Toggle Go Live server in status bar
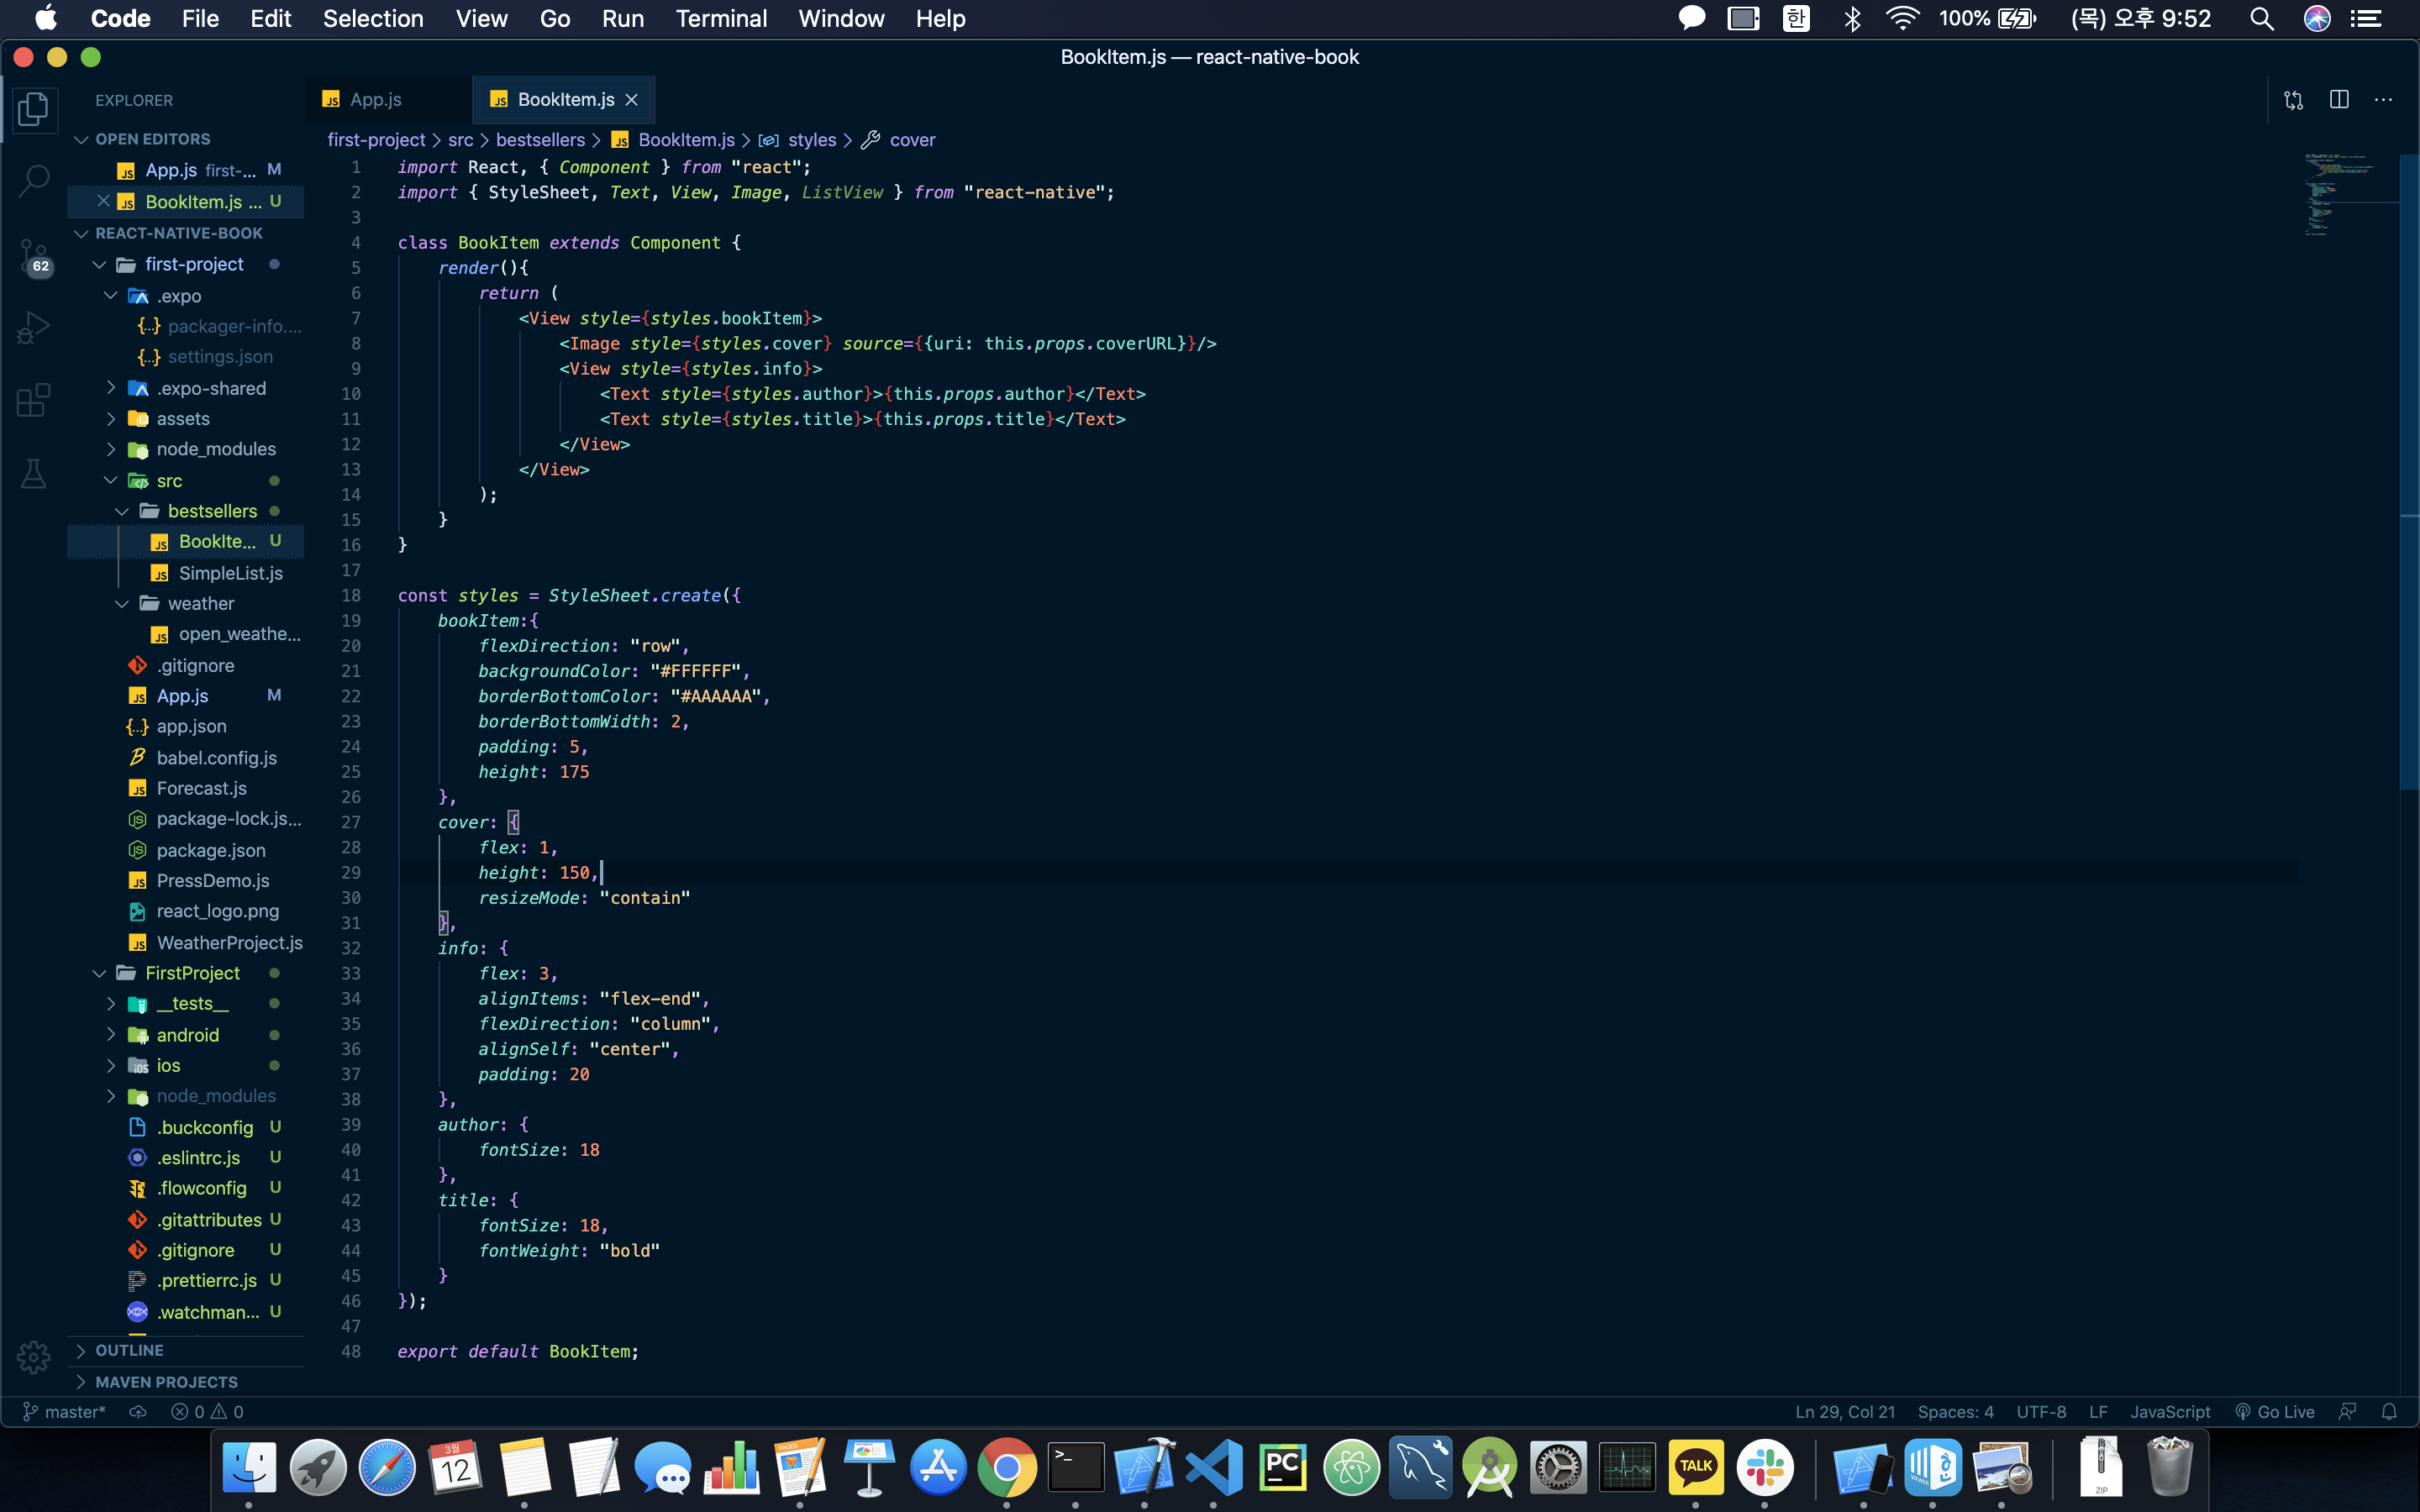2420x1512 pixels. (x=2275, y=1412)
